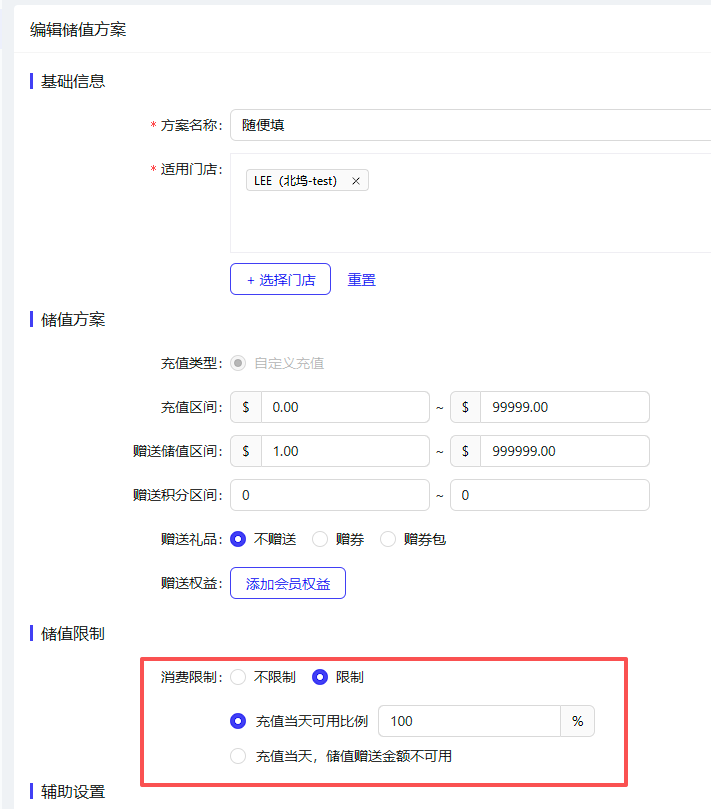Image resolution: width=711 pixels, height=809 pixels.
Task: Click the 充值区间 maximum amount field
Action: (563, 407)
